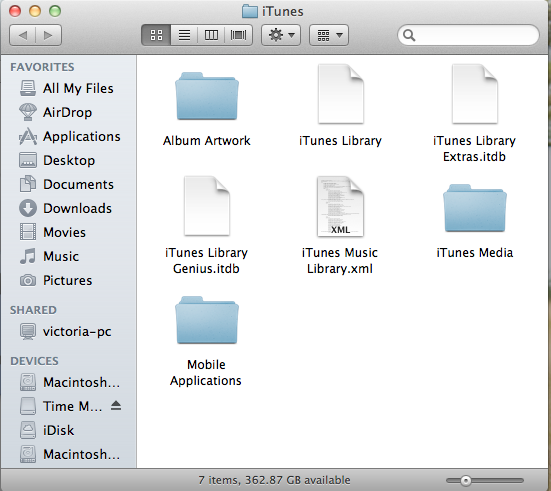Open AirDrop in the sidebar
The image size is (551, 491).
(69, 112)
